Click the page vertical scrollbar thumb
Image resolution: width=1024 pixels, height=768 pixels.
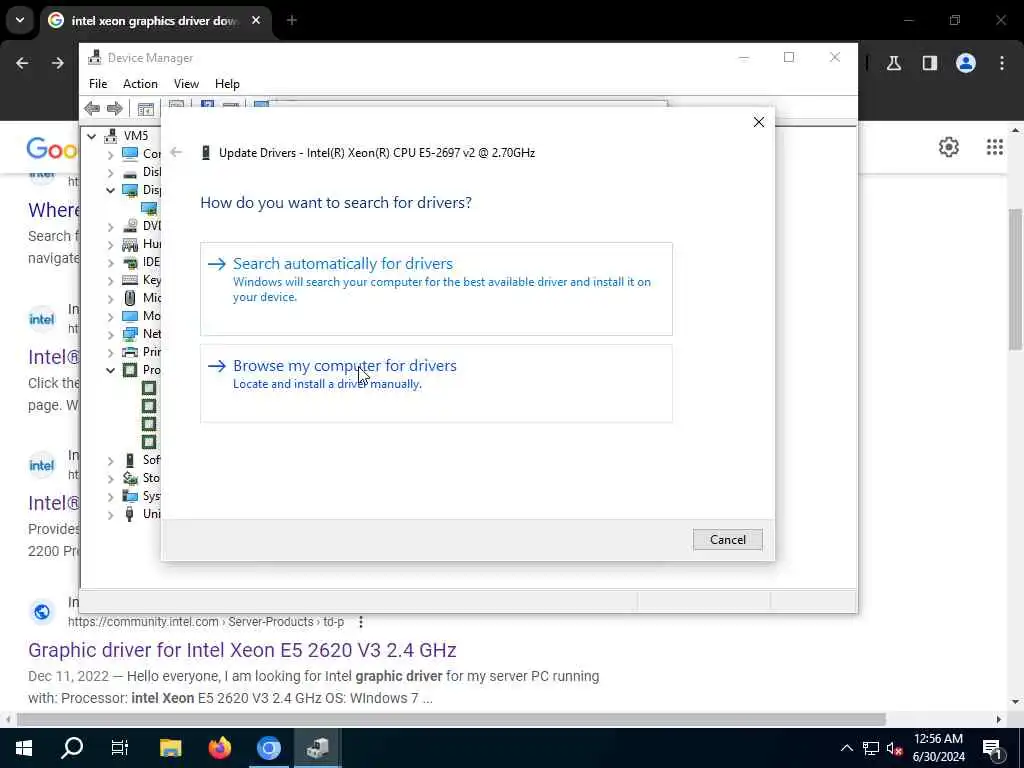click(x=1016, y=280)
